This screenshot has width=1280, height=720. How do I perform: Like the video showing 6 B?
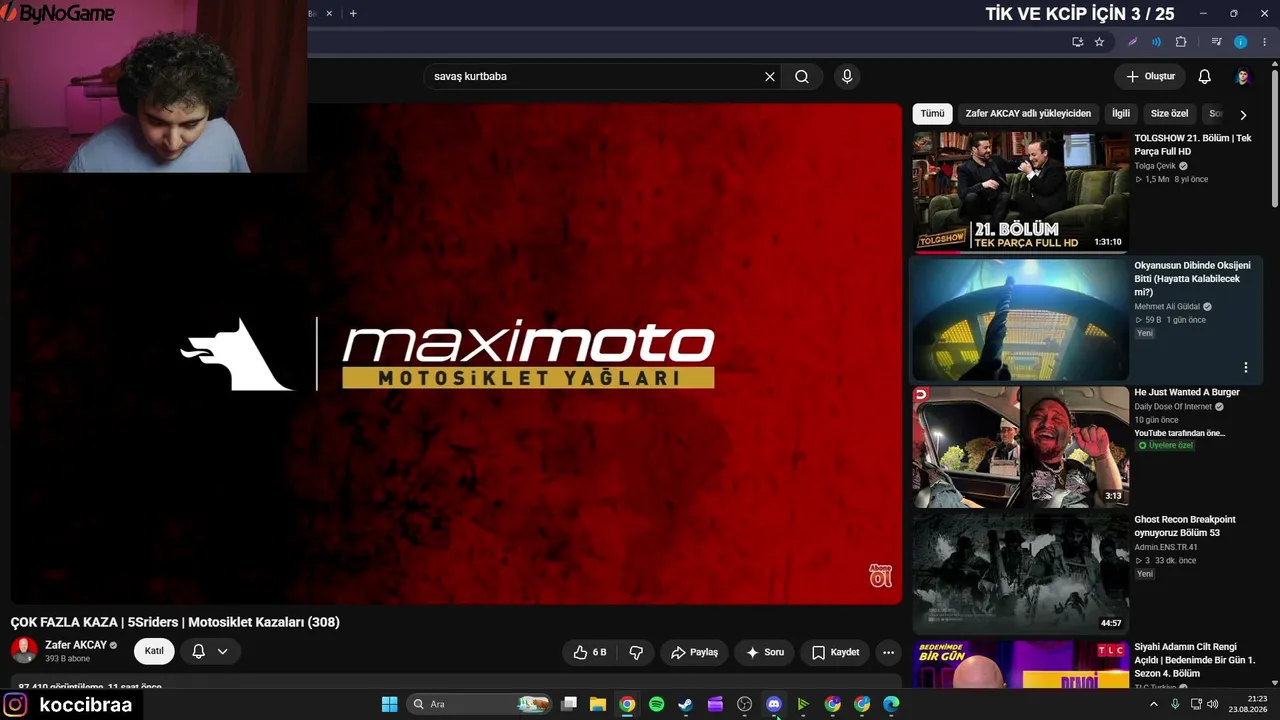click(x=590, y=652)
